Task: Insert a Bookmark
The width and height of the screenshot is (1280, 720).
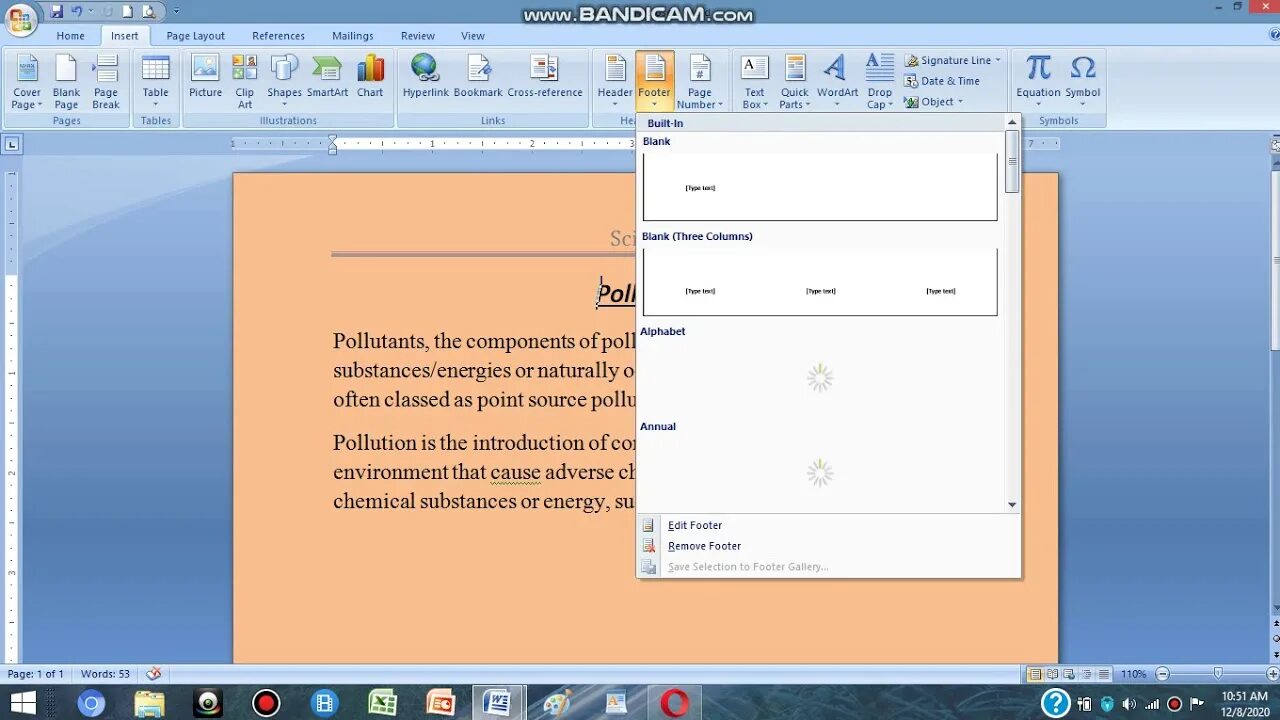Action: coord(478,77)
